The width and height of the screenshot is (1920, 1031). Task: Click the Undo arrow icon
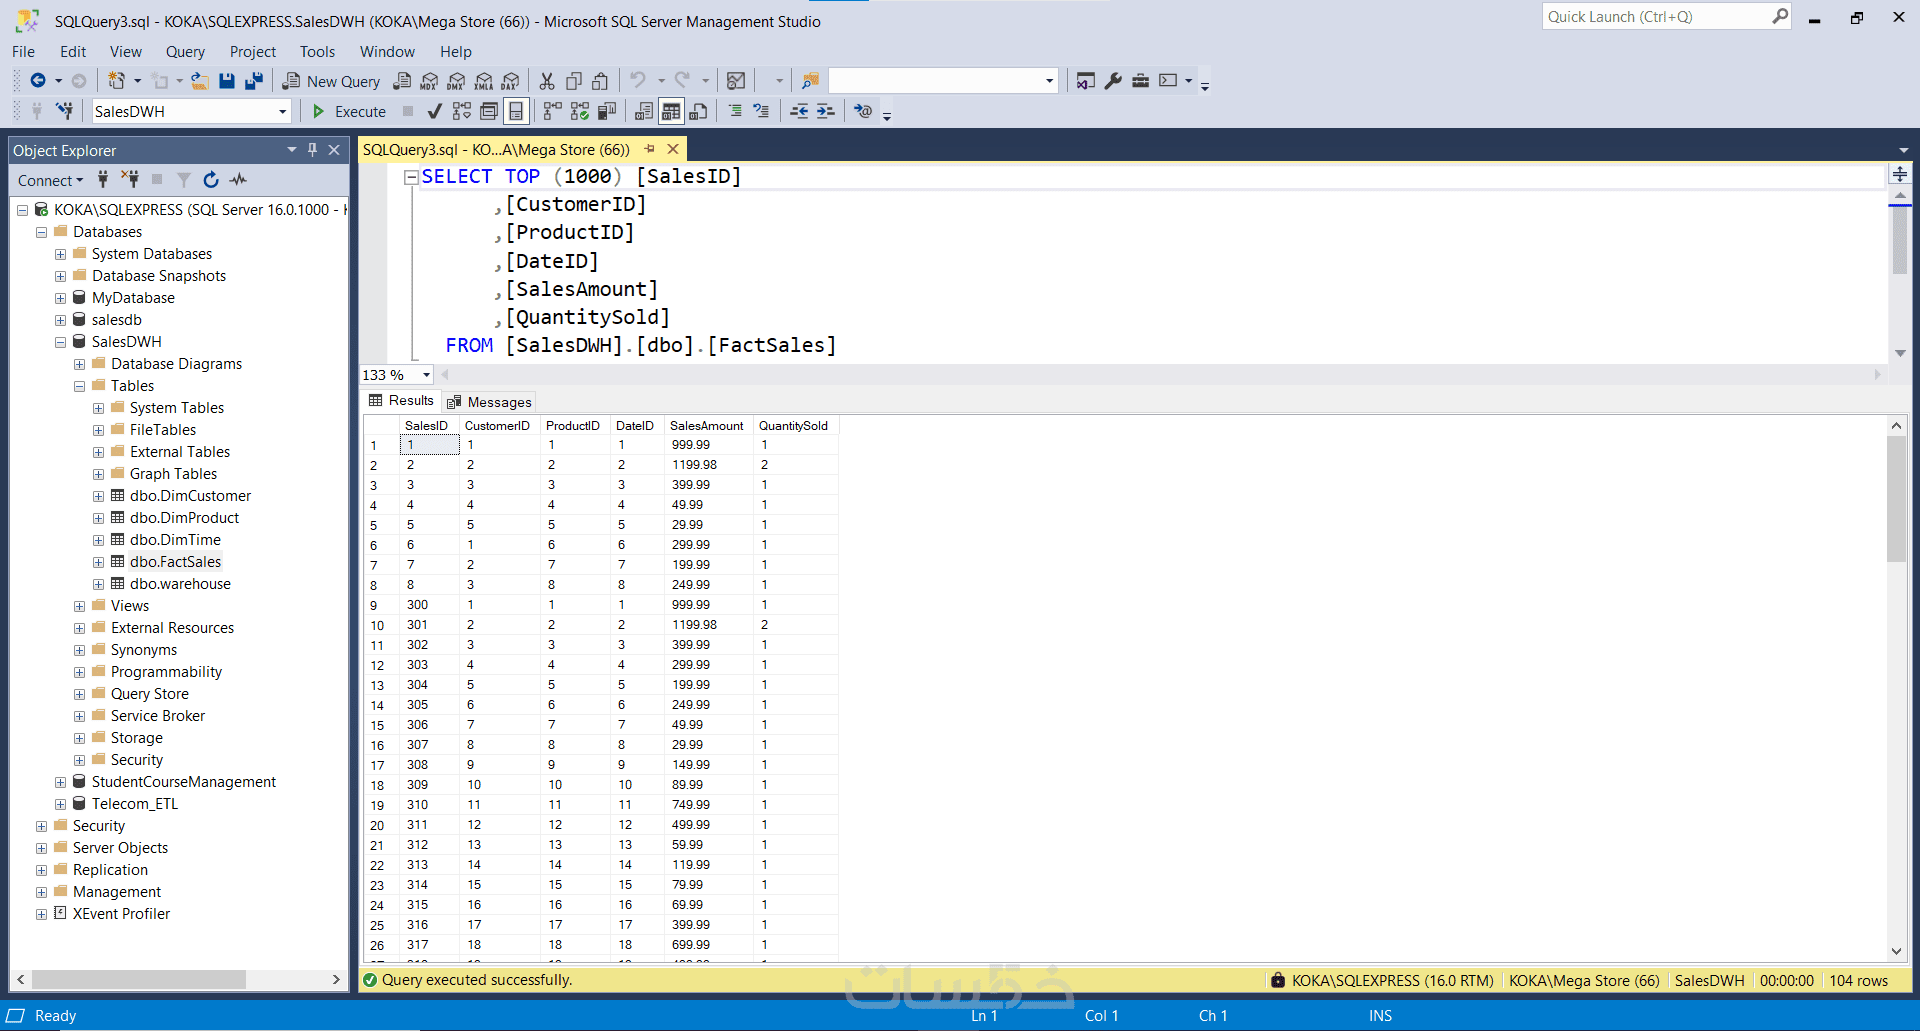638,80
